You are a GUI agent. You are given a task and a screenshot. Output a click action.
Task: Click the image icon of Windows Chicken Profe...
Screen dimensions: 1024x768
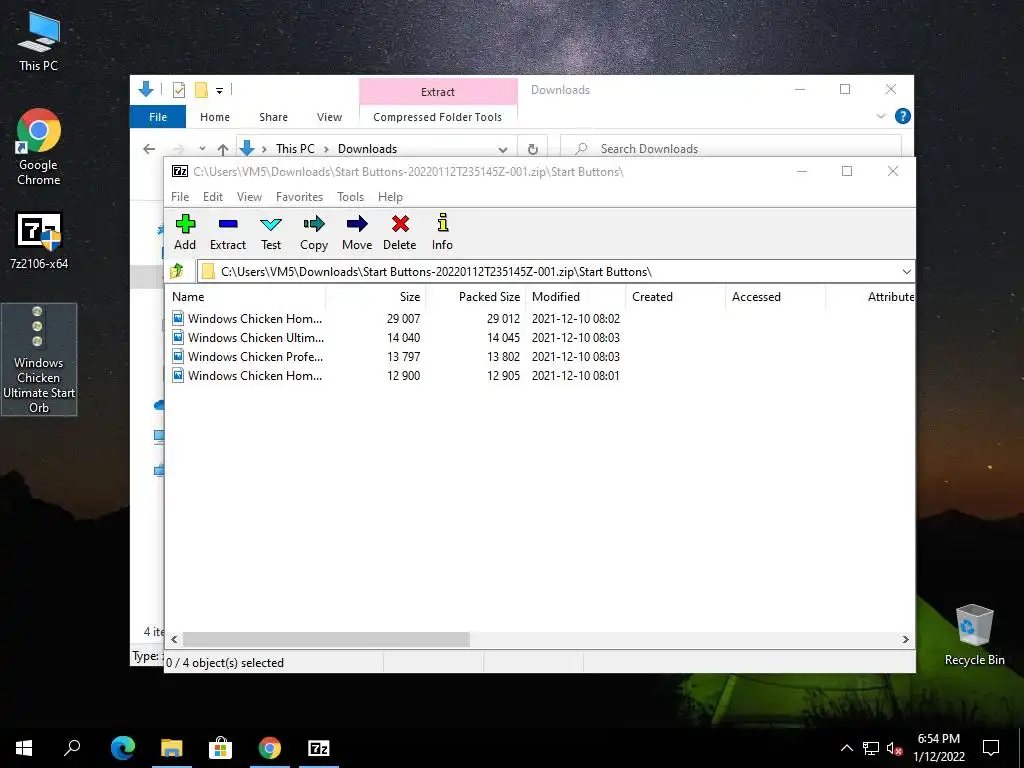(x=178, y=356)
